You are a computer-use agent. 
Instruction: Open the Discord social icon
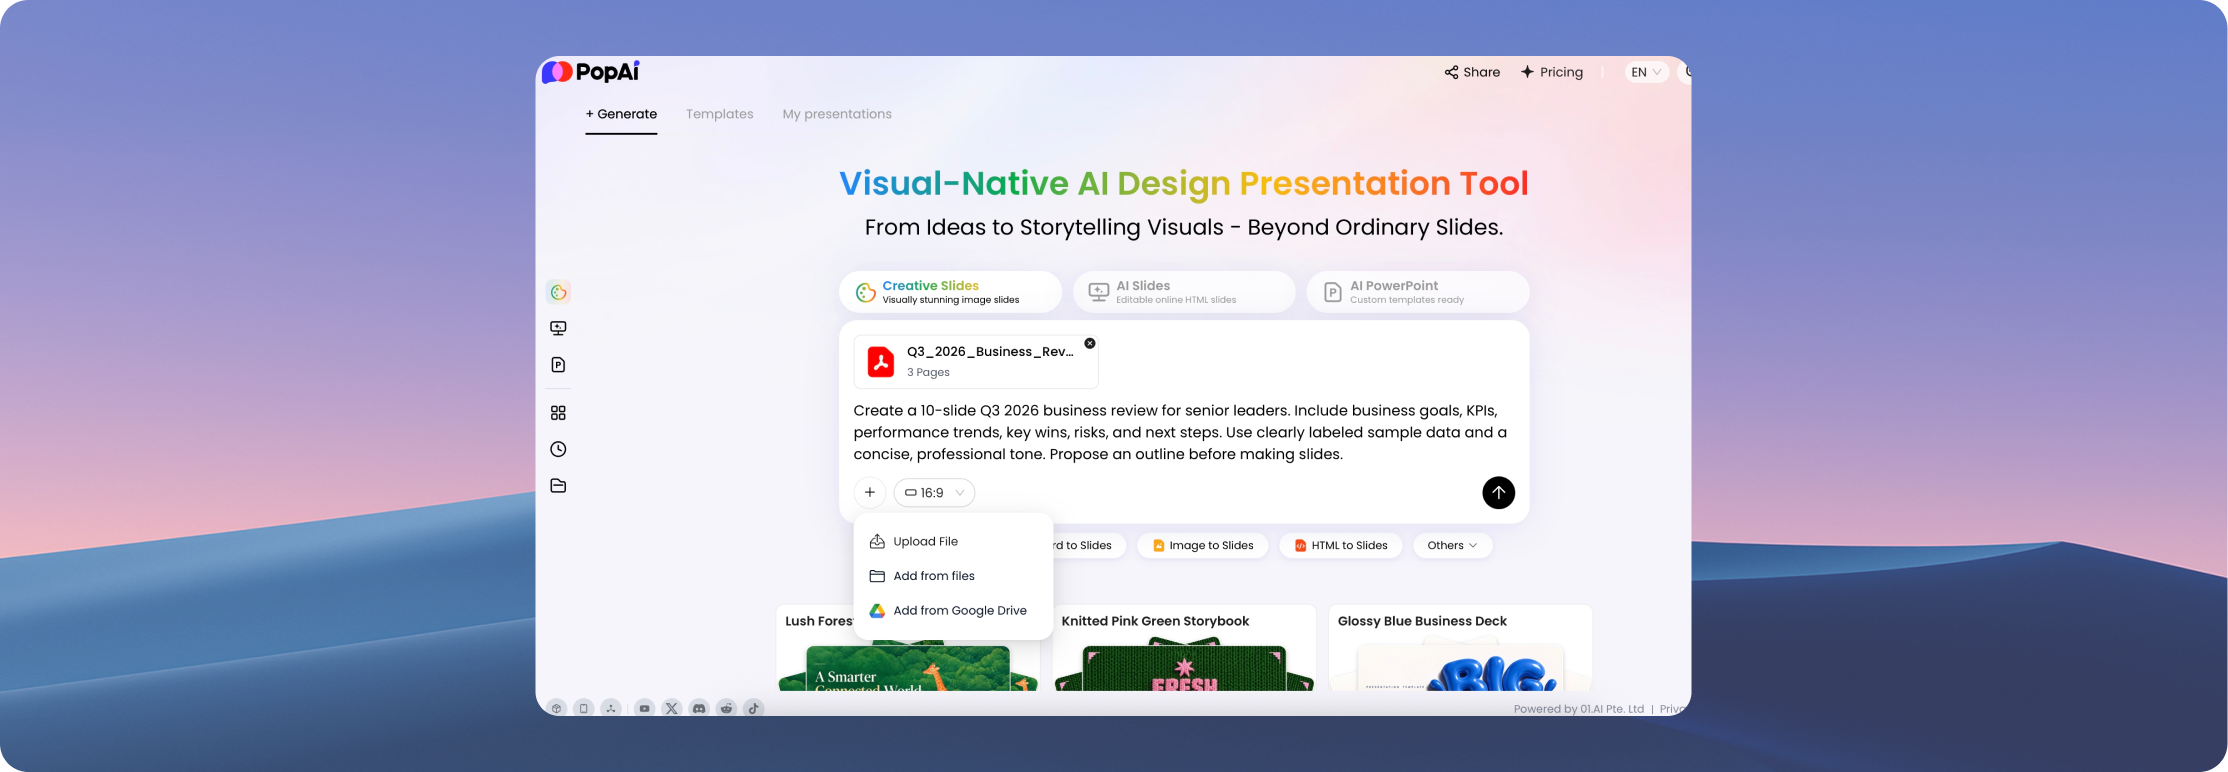click(699, 708)
